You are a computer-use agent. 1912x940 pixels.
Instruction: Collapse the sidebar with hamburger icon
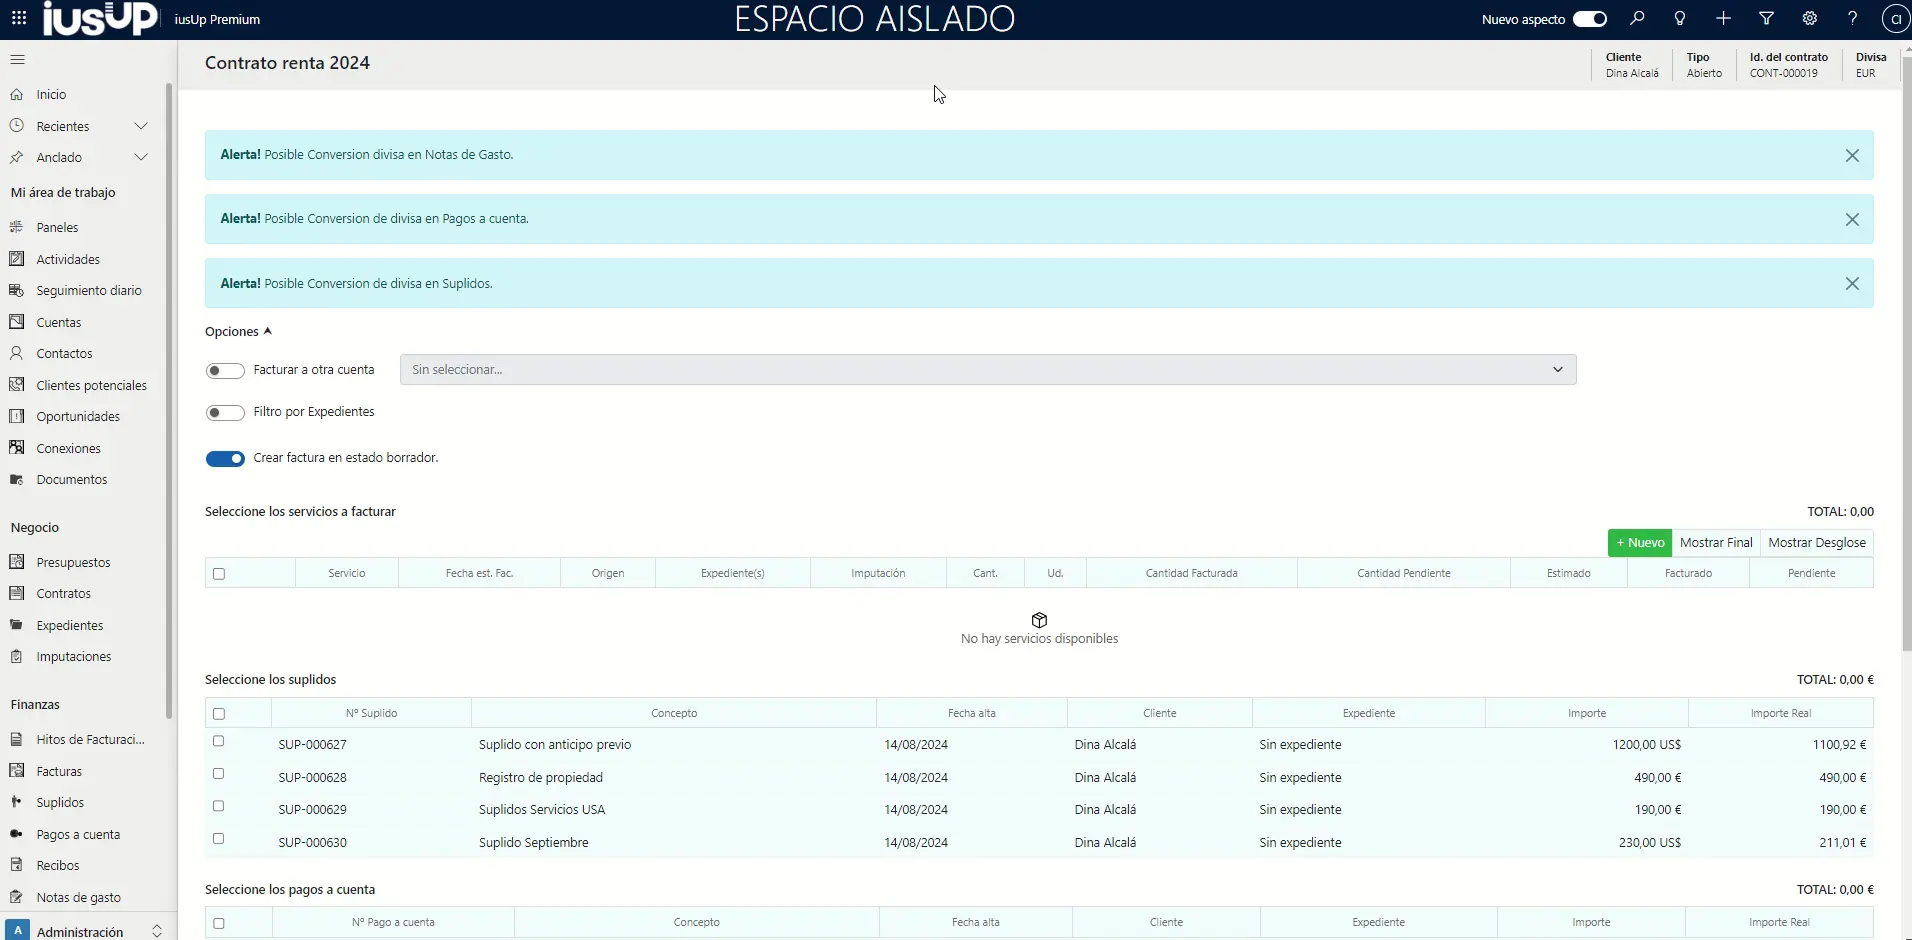(x=17, y=60)
